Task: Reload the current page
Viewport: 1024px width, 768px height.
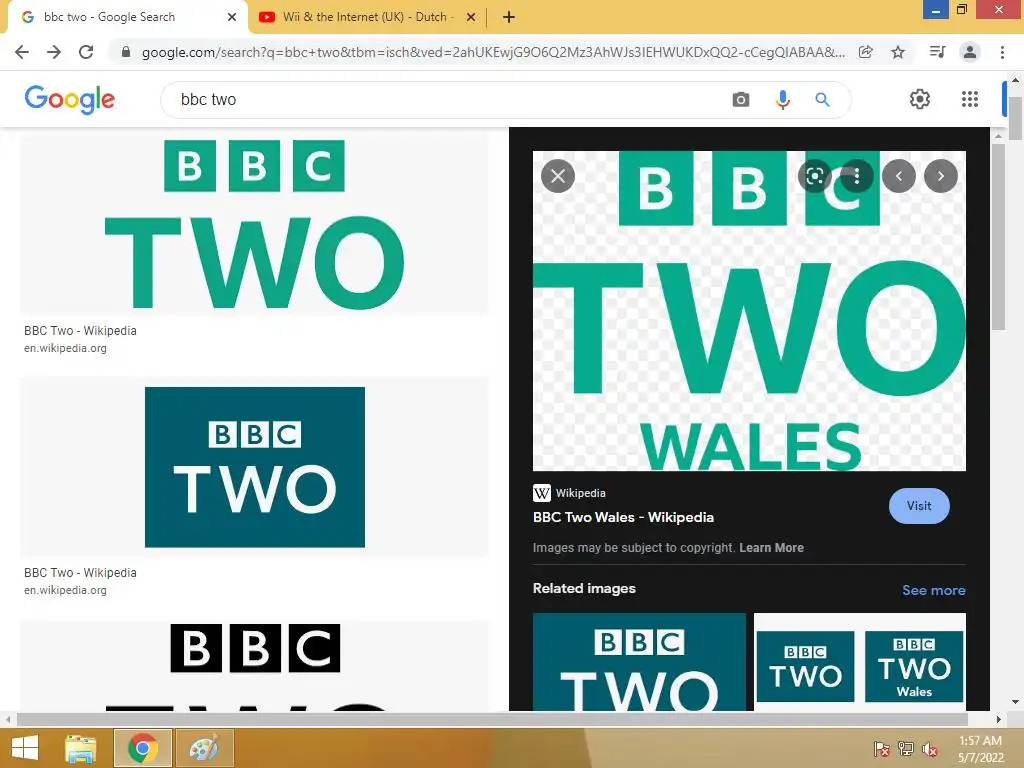Action: pos(86,52)
